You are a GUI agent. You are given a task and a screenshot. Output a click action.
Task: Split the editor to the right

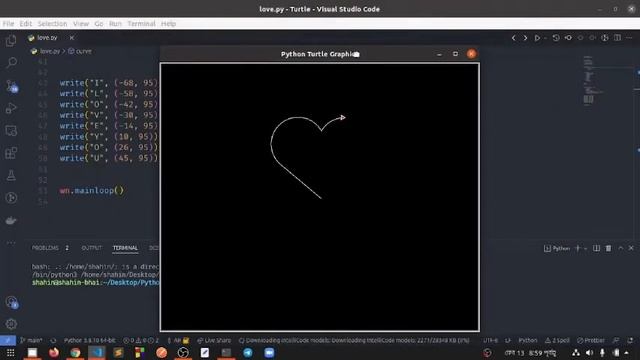617,38
